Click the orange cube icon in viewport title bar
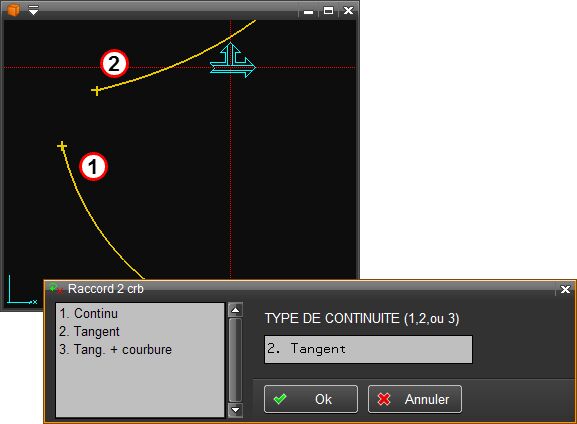This screenshot has height=424, width=577. coord(14,10)
